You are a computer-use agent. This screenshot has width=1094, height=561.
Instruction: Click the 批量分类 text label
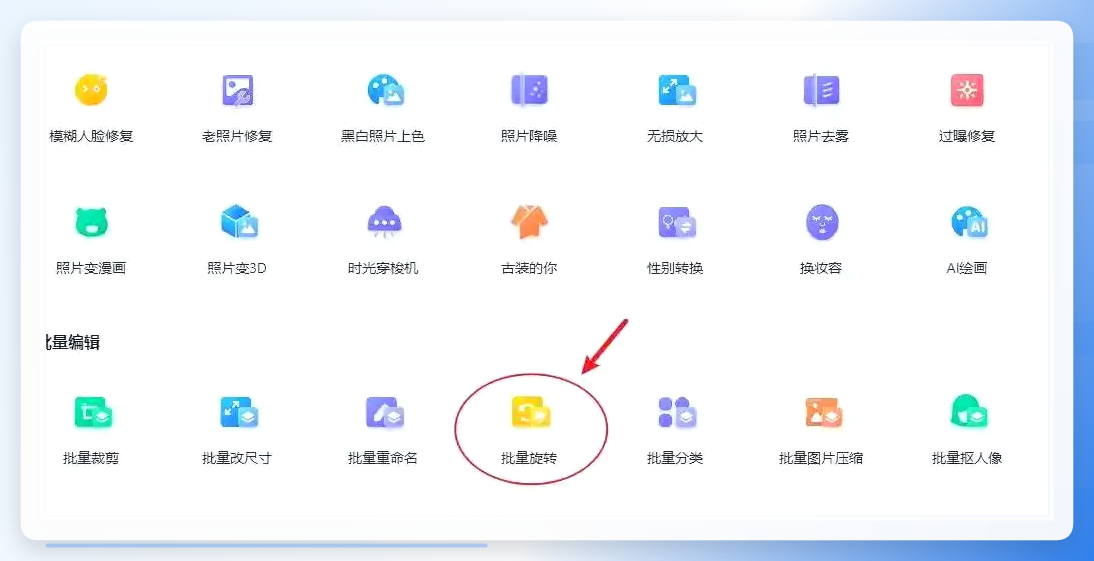tap(675, 458)
